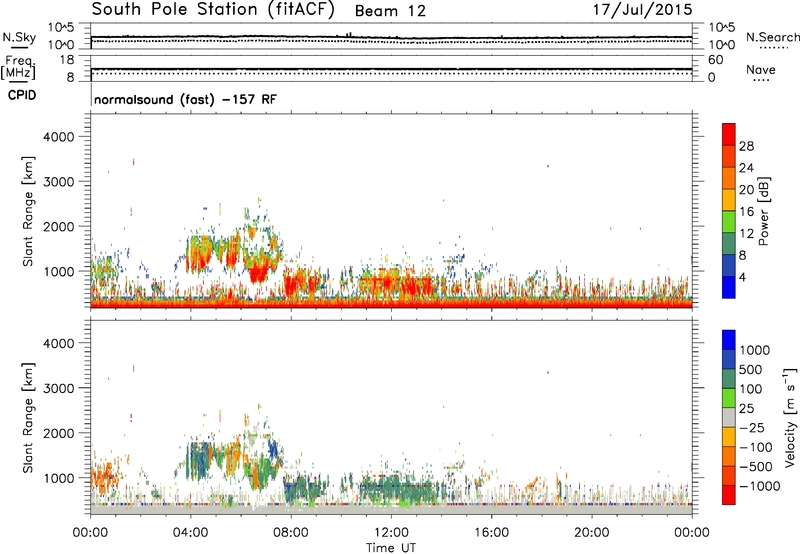Select the '16:00' time tick label
Image resolution: width=800 pixels, height=554 pixels.
491,533
